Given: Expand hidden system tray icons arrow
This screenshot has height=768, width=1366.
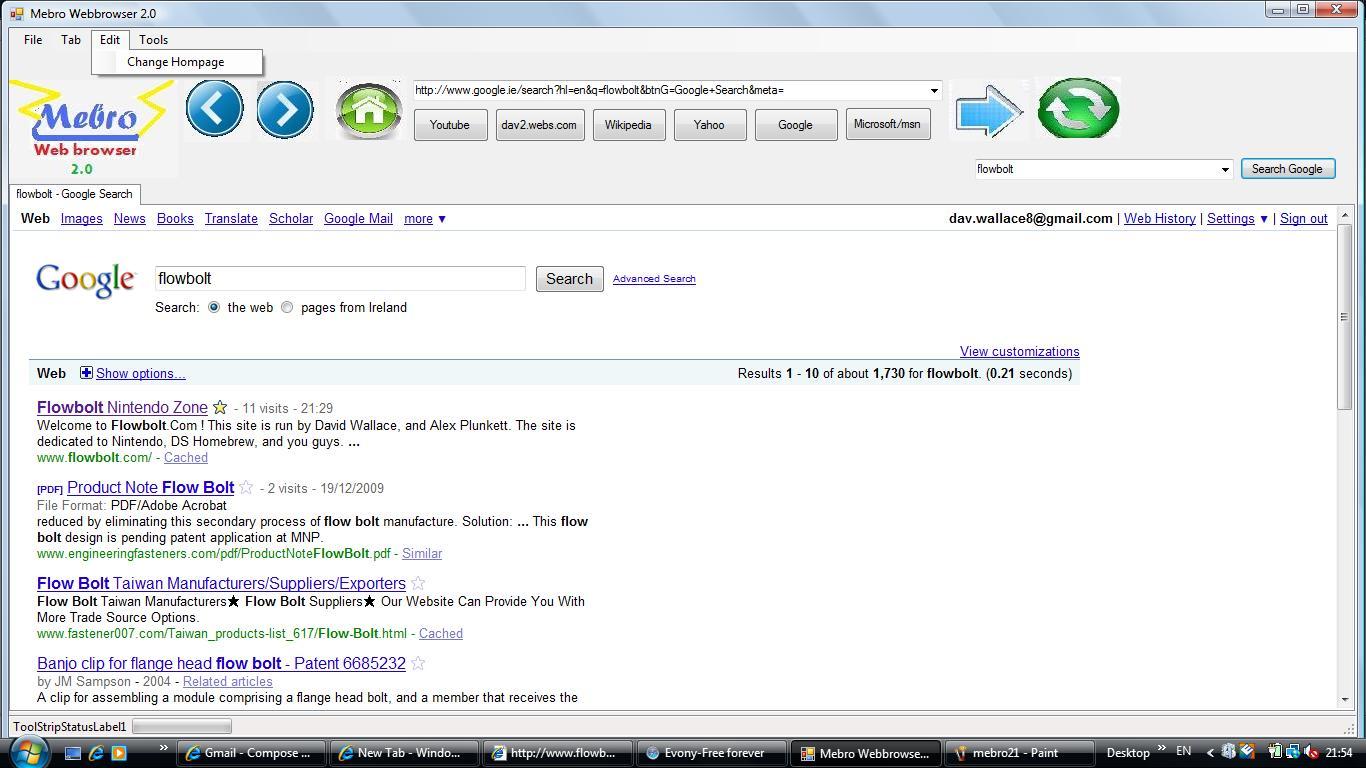Looking at the screenshot, I should tap(1210, 752).
